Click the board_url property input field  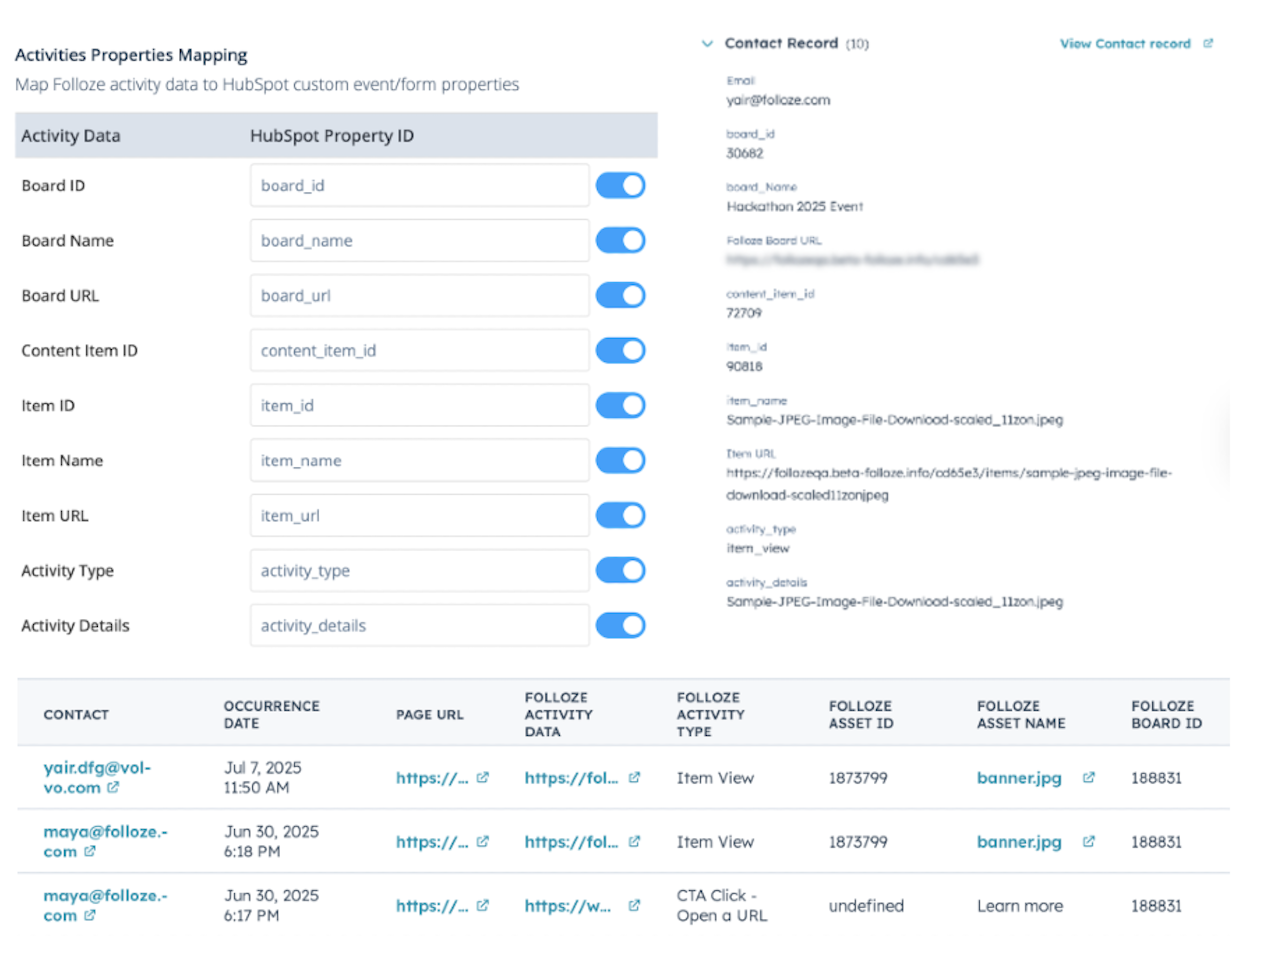419,296
